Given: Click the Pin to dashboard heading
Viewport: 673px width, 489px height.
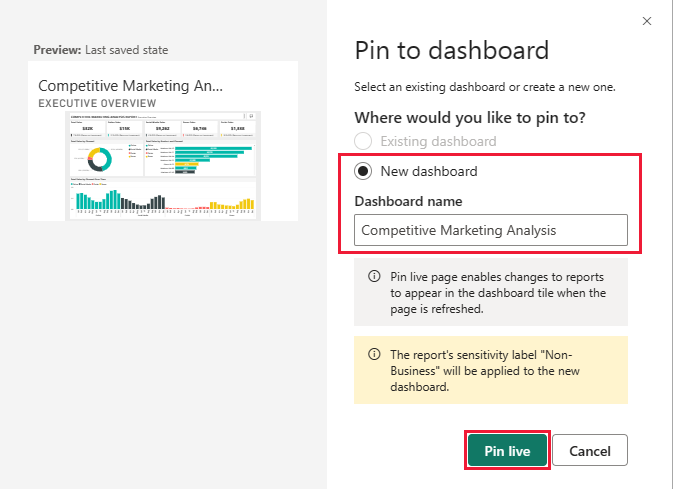Looking at the screenshot, I should (x=452, y=50).
